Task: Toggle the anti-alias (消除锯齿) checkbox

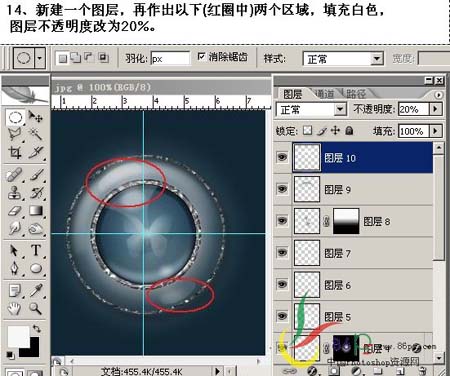Action: coord(201,57)
